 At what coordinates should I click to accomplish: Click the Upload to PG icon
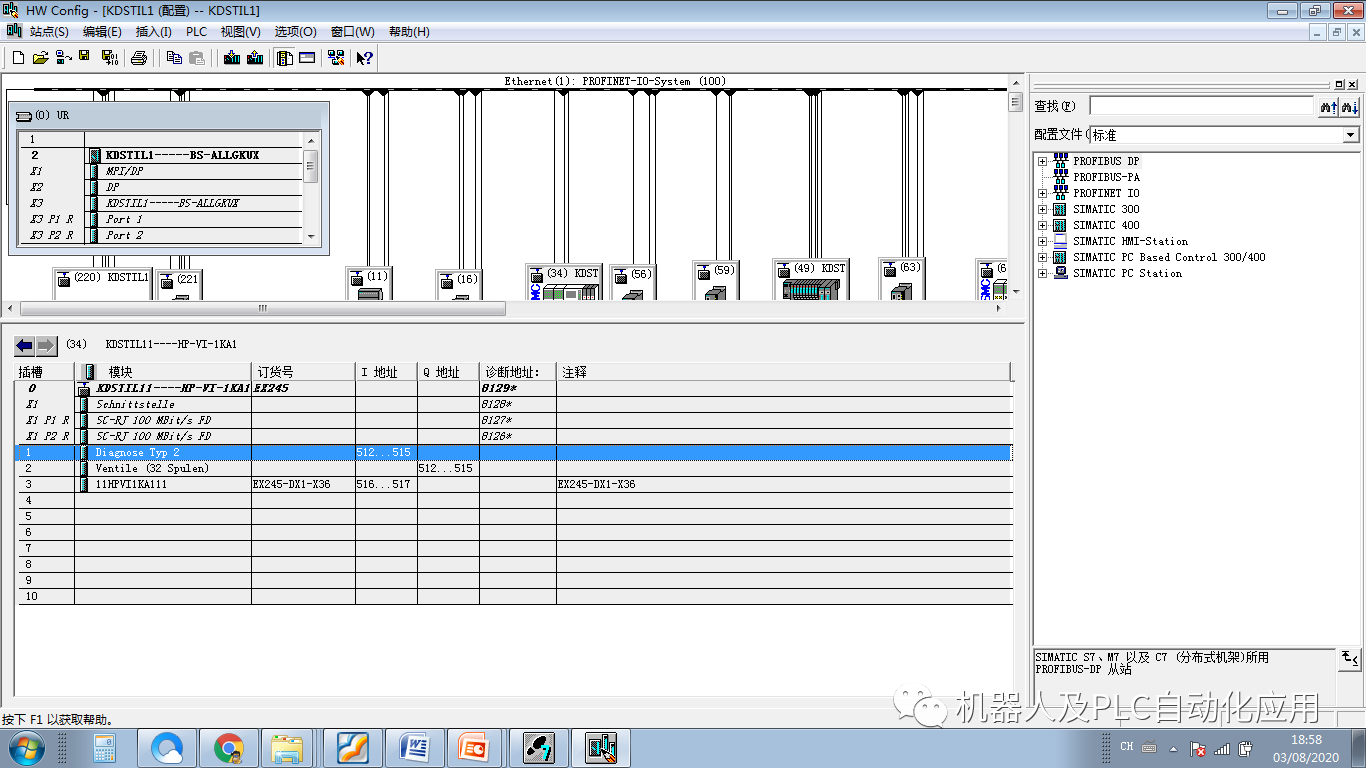click(x=255, y=58)
